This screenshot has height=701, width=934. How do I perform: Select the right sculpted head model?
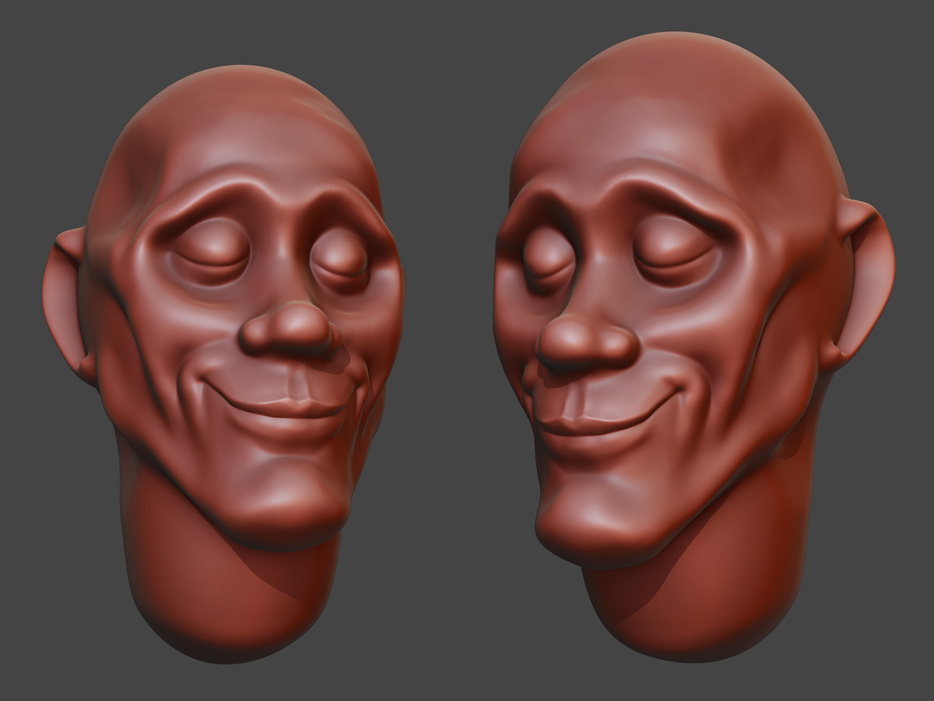pos(694,345)
